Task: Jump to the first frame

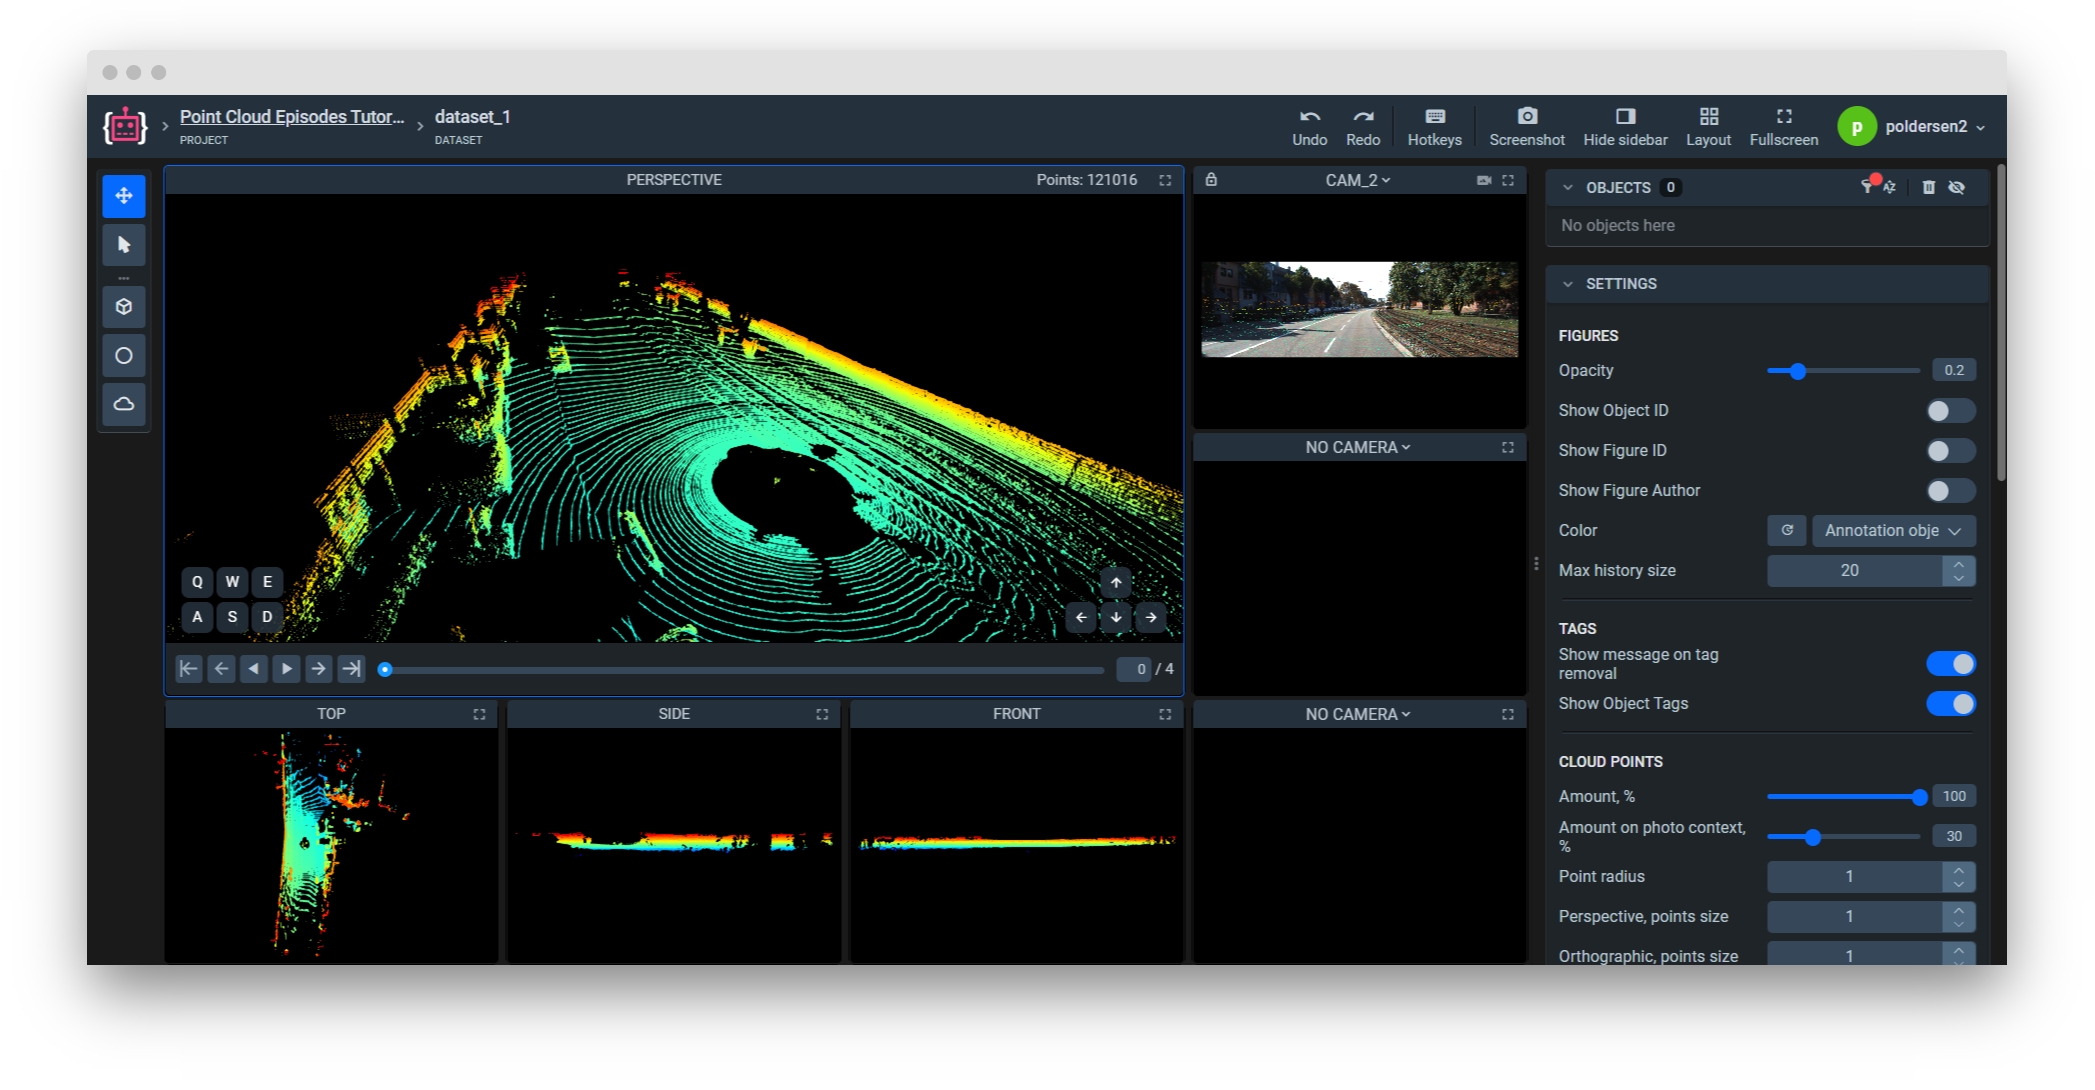Action: tap(188, 669)
